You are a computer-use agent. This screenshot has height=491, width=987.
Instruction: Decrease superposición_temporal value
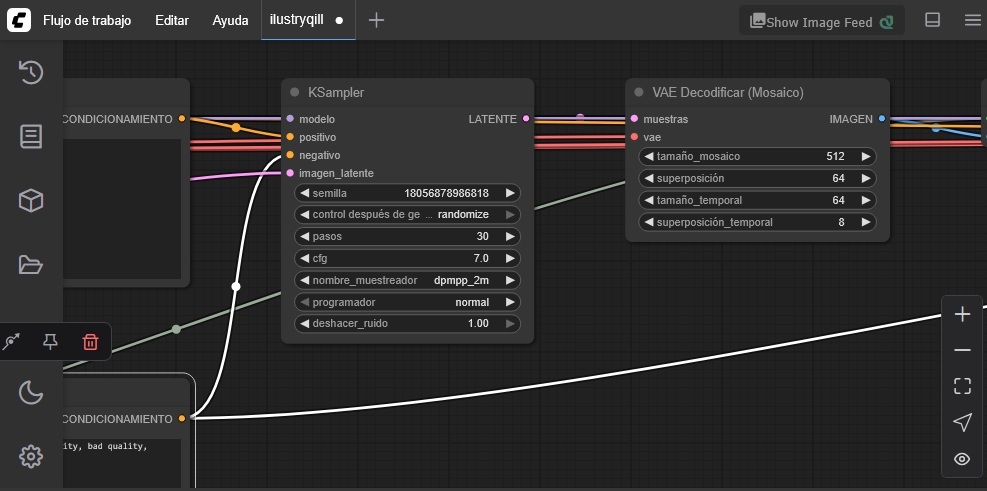point(648,222)
